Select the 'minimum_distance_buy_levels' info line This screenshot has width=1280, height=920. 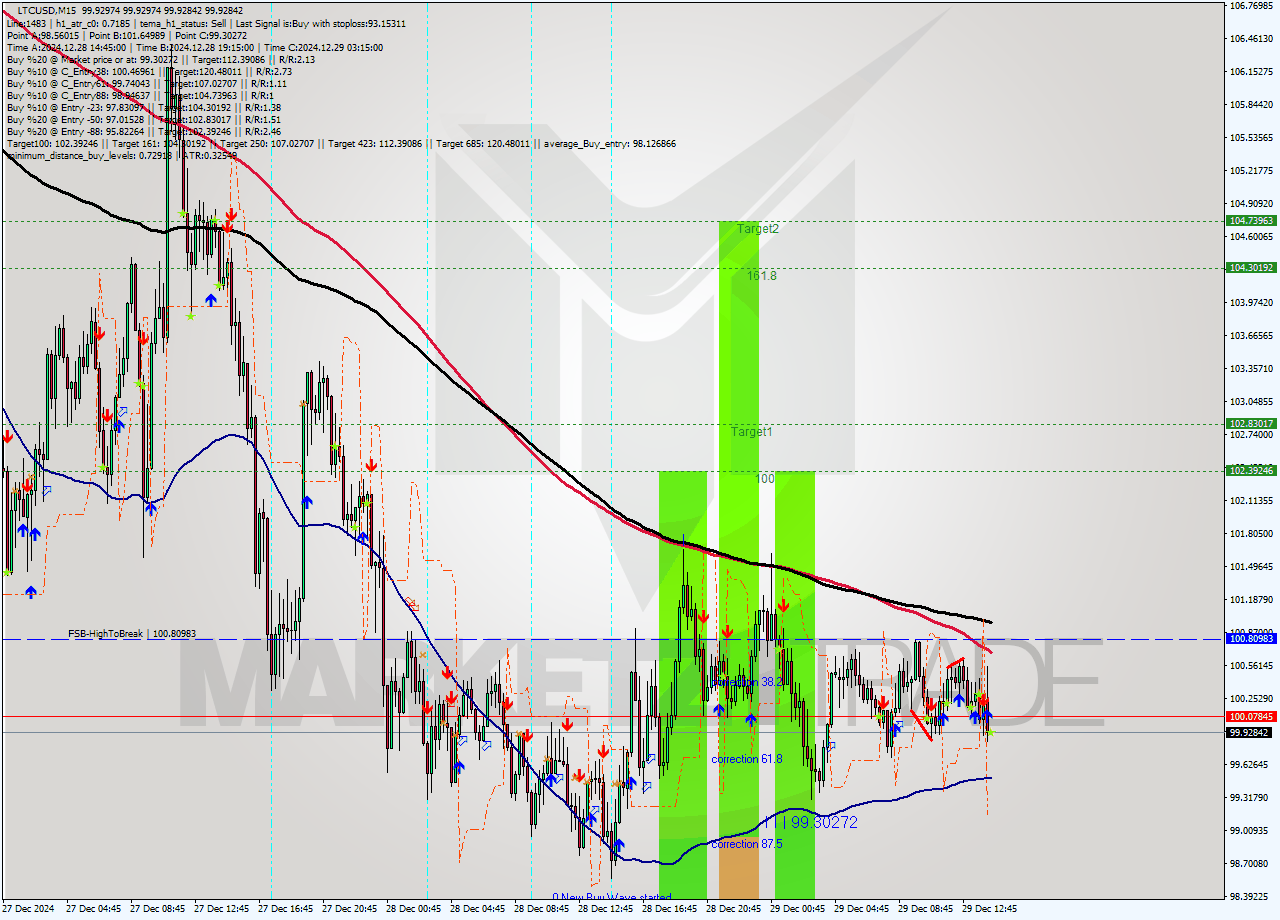pyautogui.click(x=121, y=156)
